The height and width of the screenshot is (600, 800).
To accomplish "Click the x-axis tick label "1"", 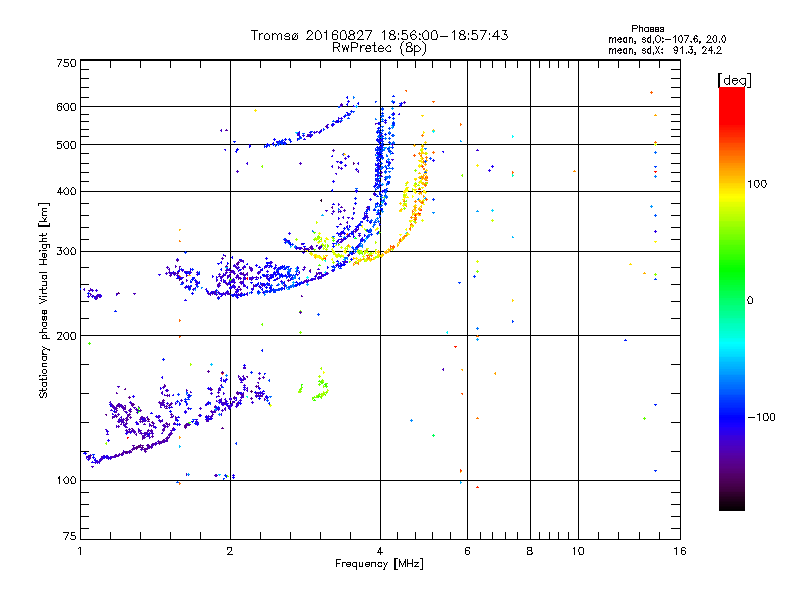I will [x=80, y=551].
